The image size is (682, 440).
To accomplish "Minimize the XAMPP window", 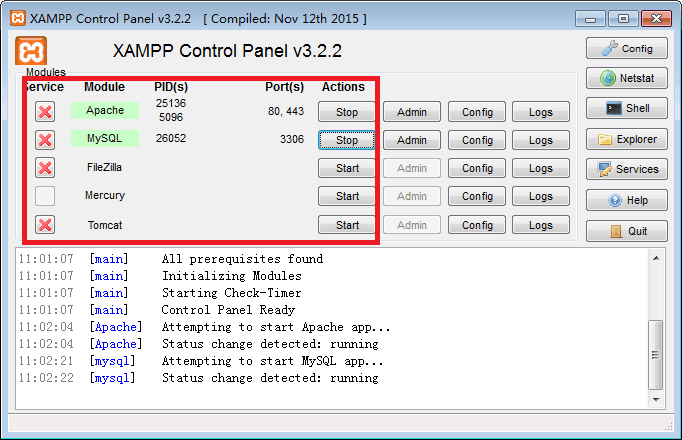I will pos(590,19).
